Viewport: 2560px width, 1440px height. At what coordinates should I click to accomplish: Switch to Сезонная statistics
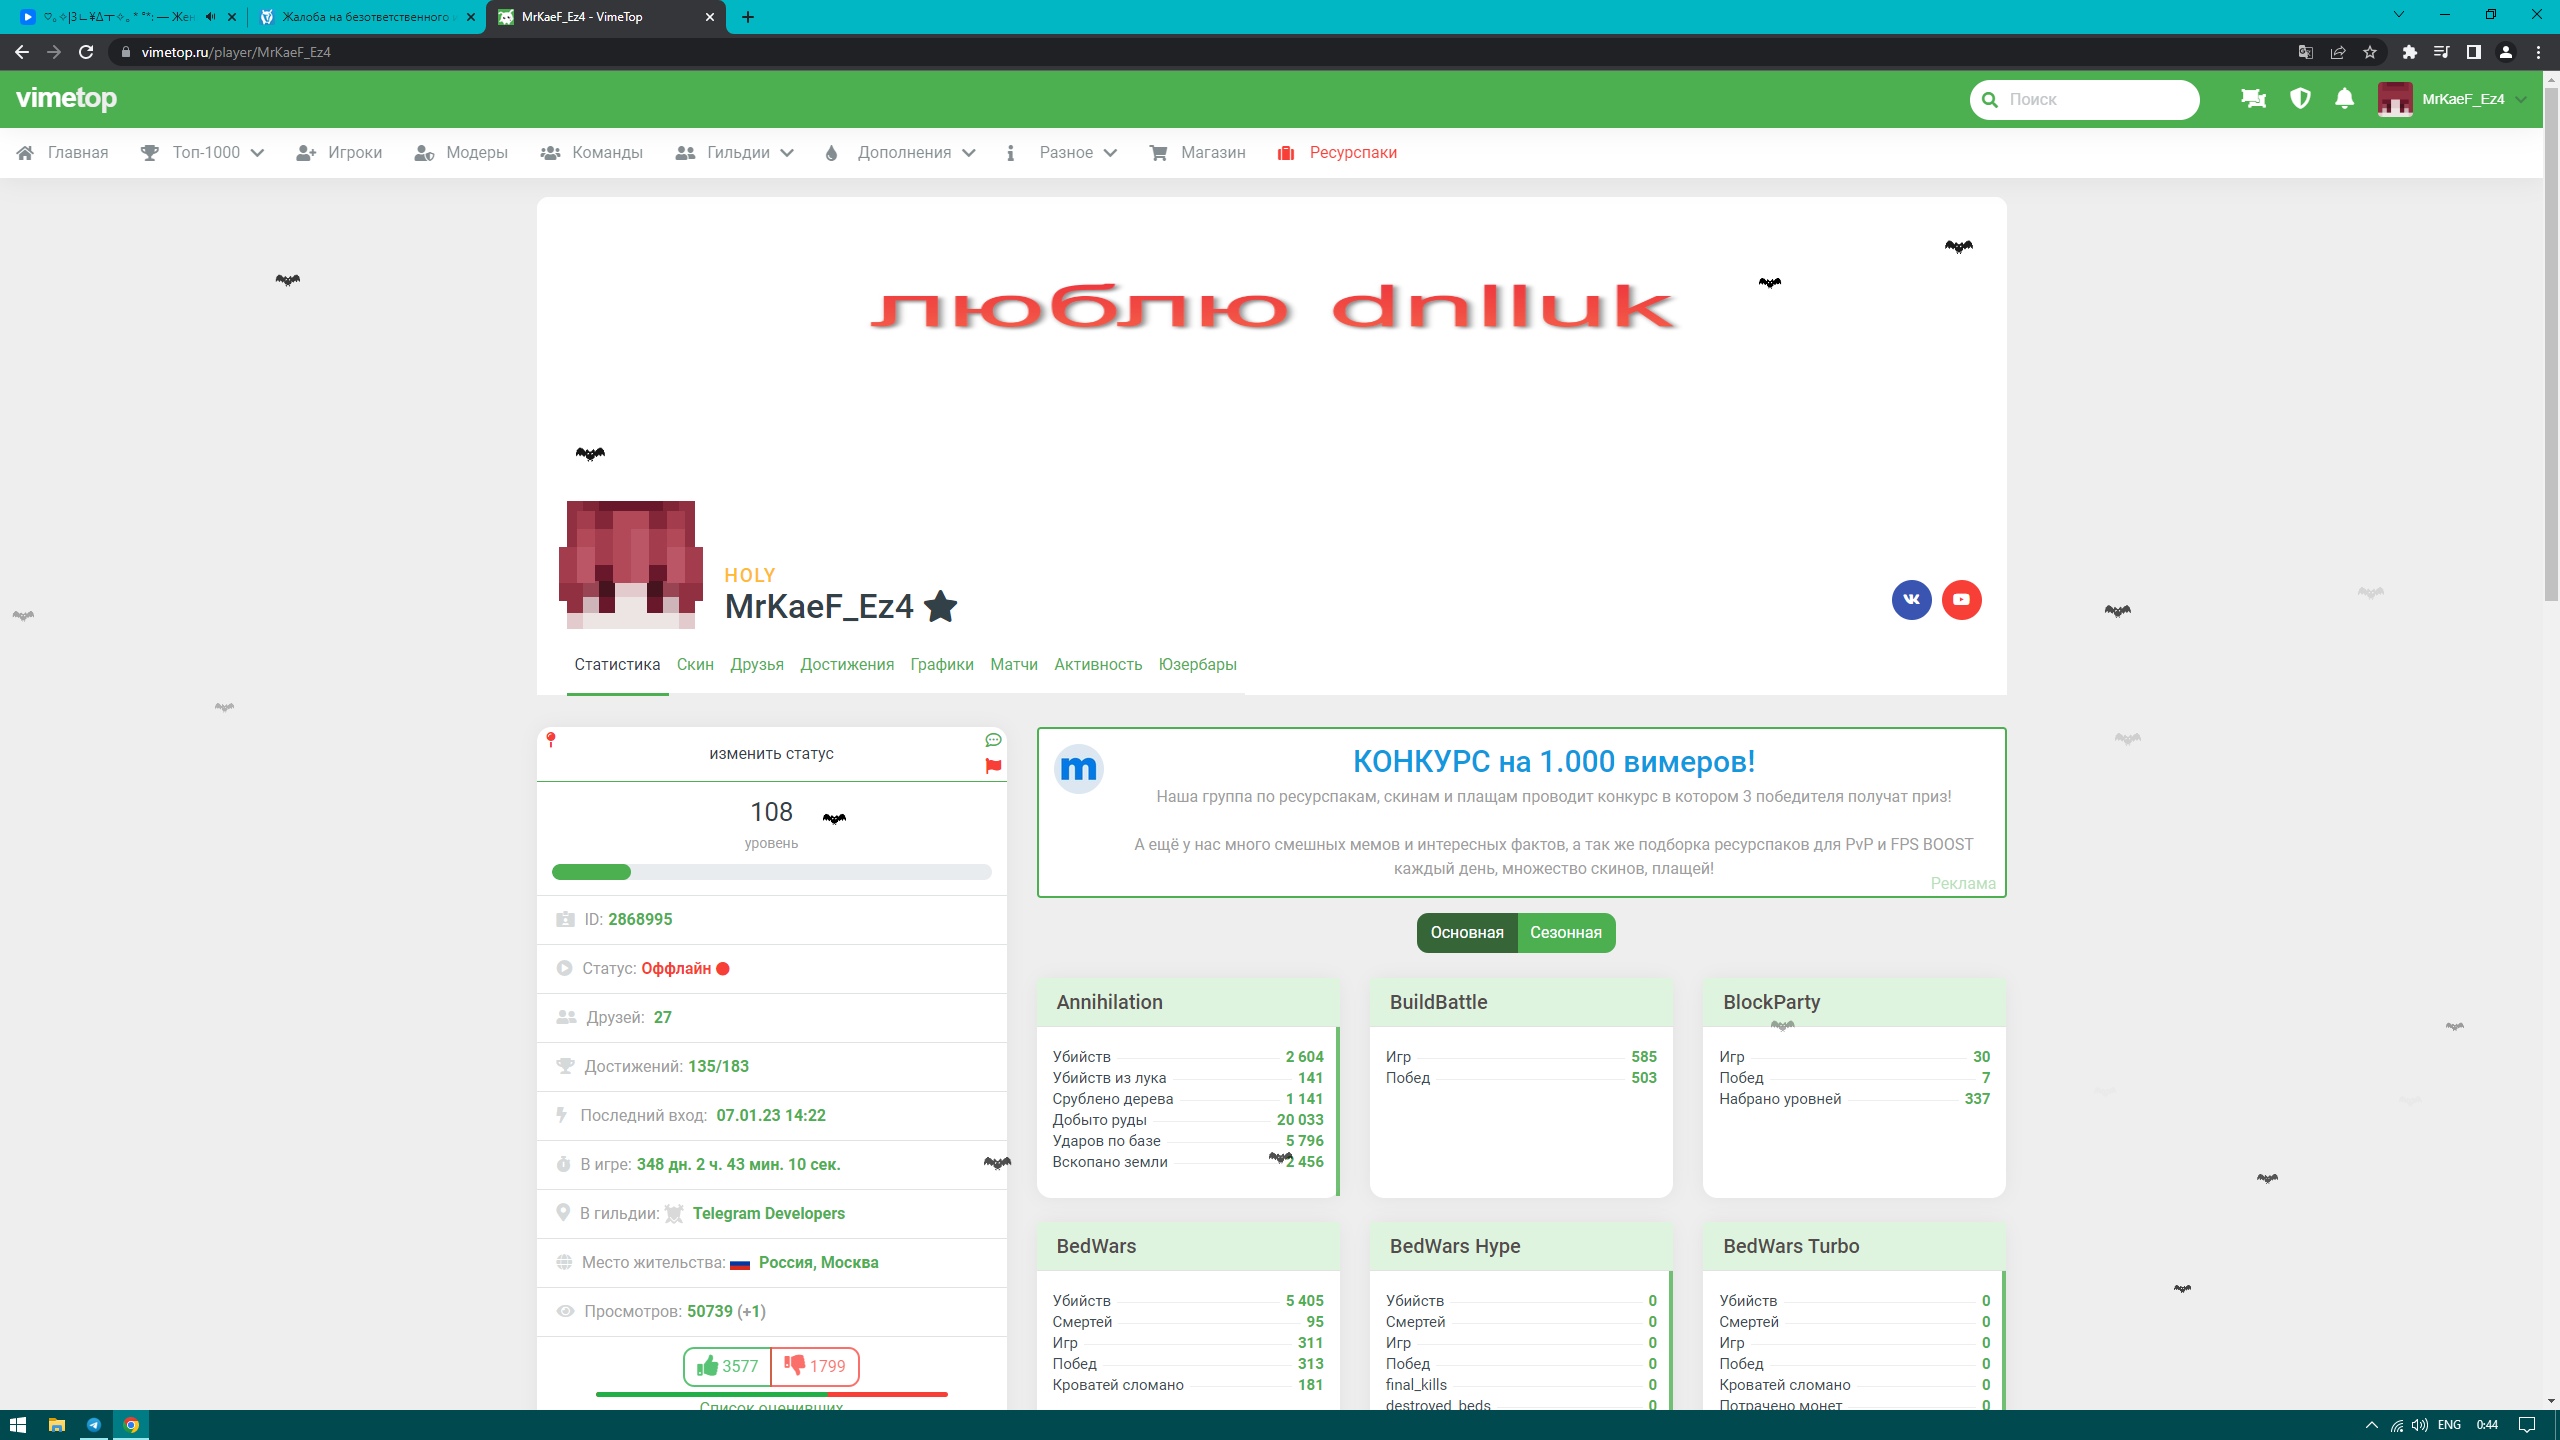(1565, 932)
